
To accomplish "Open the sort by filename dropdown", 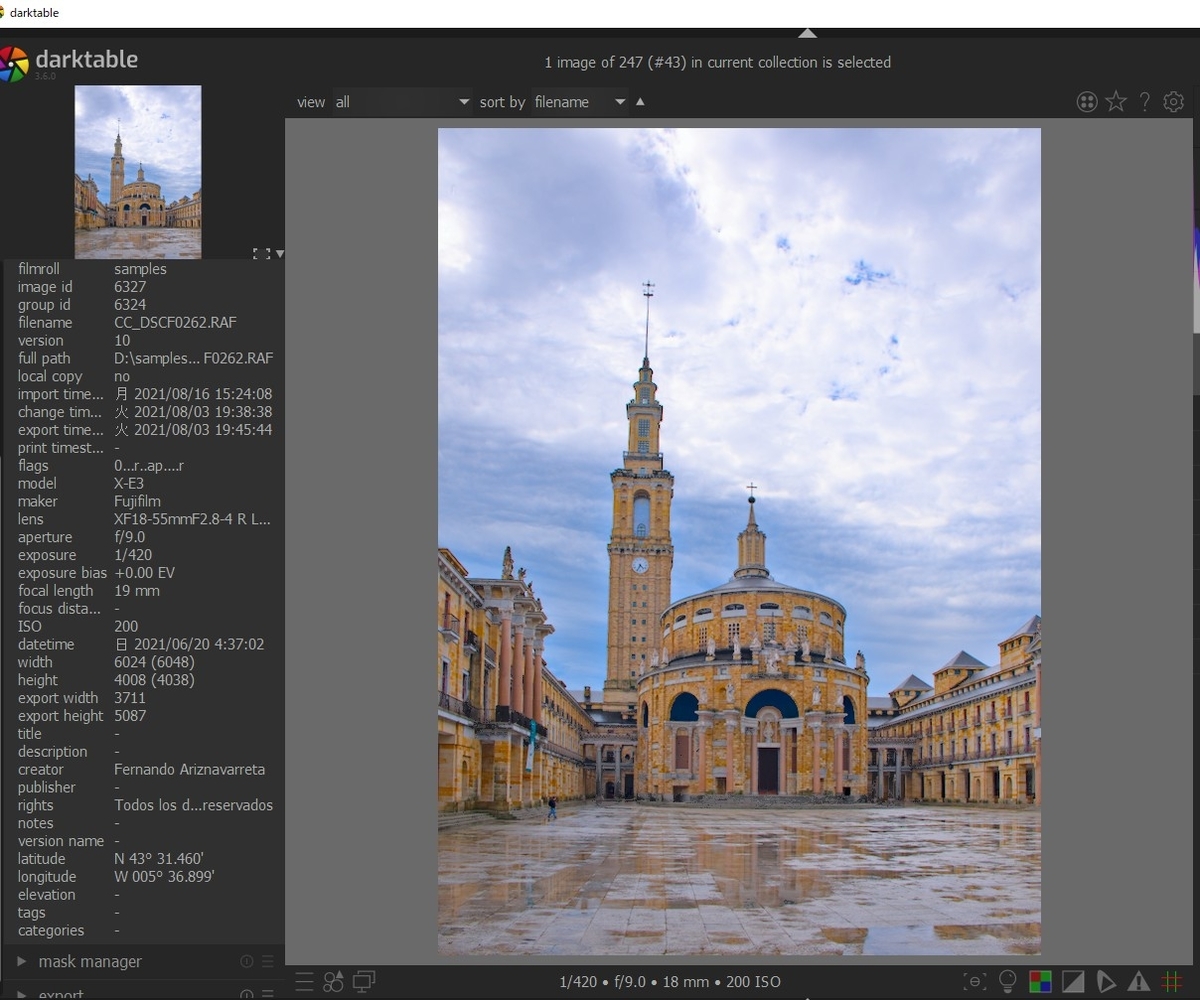I will pos(579,102).
